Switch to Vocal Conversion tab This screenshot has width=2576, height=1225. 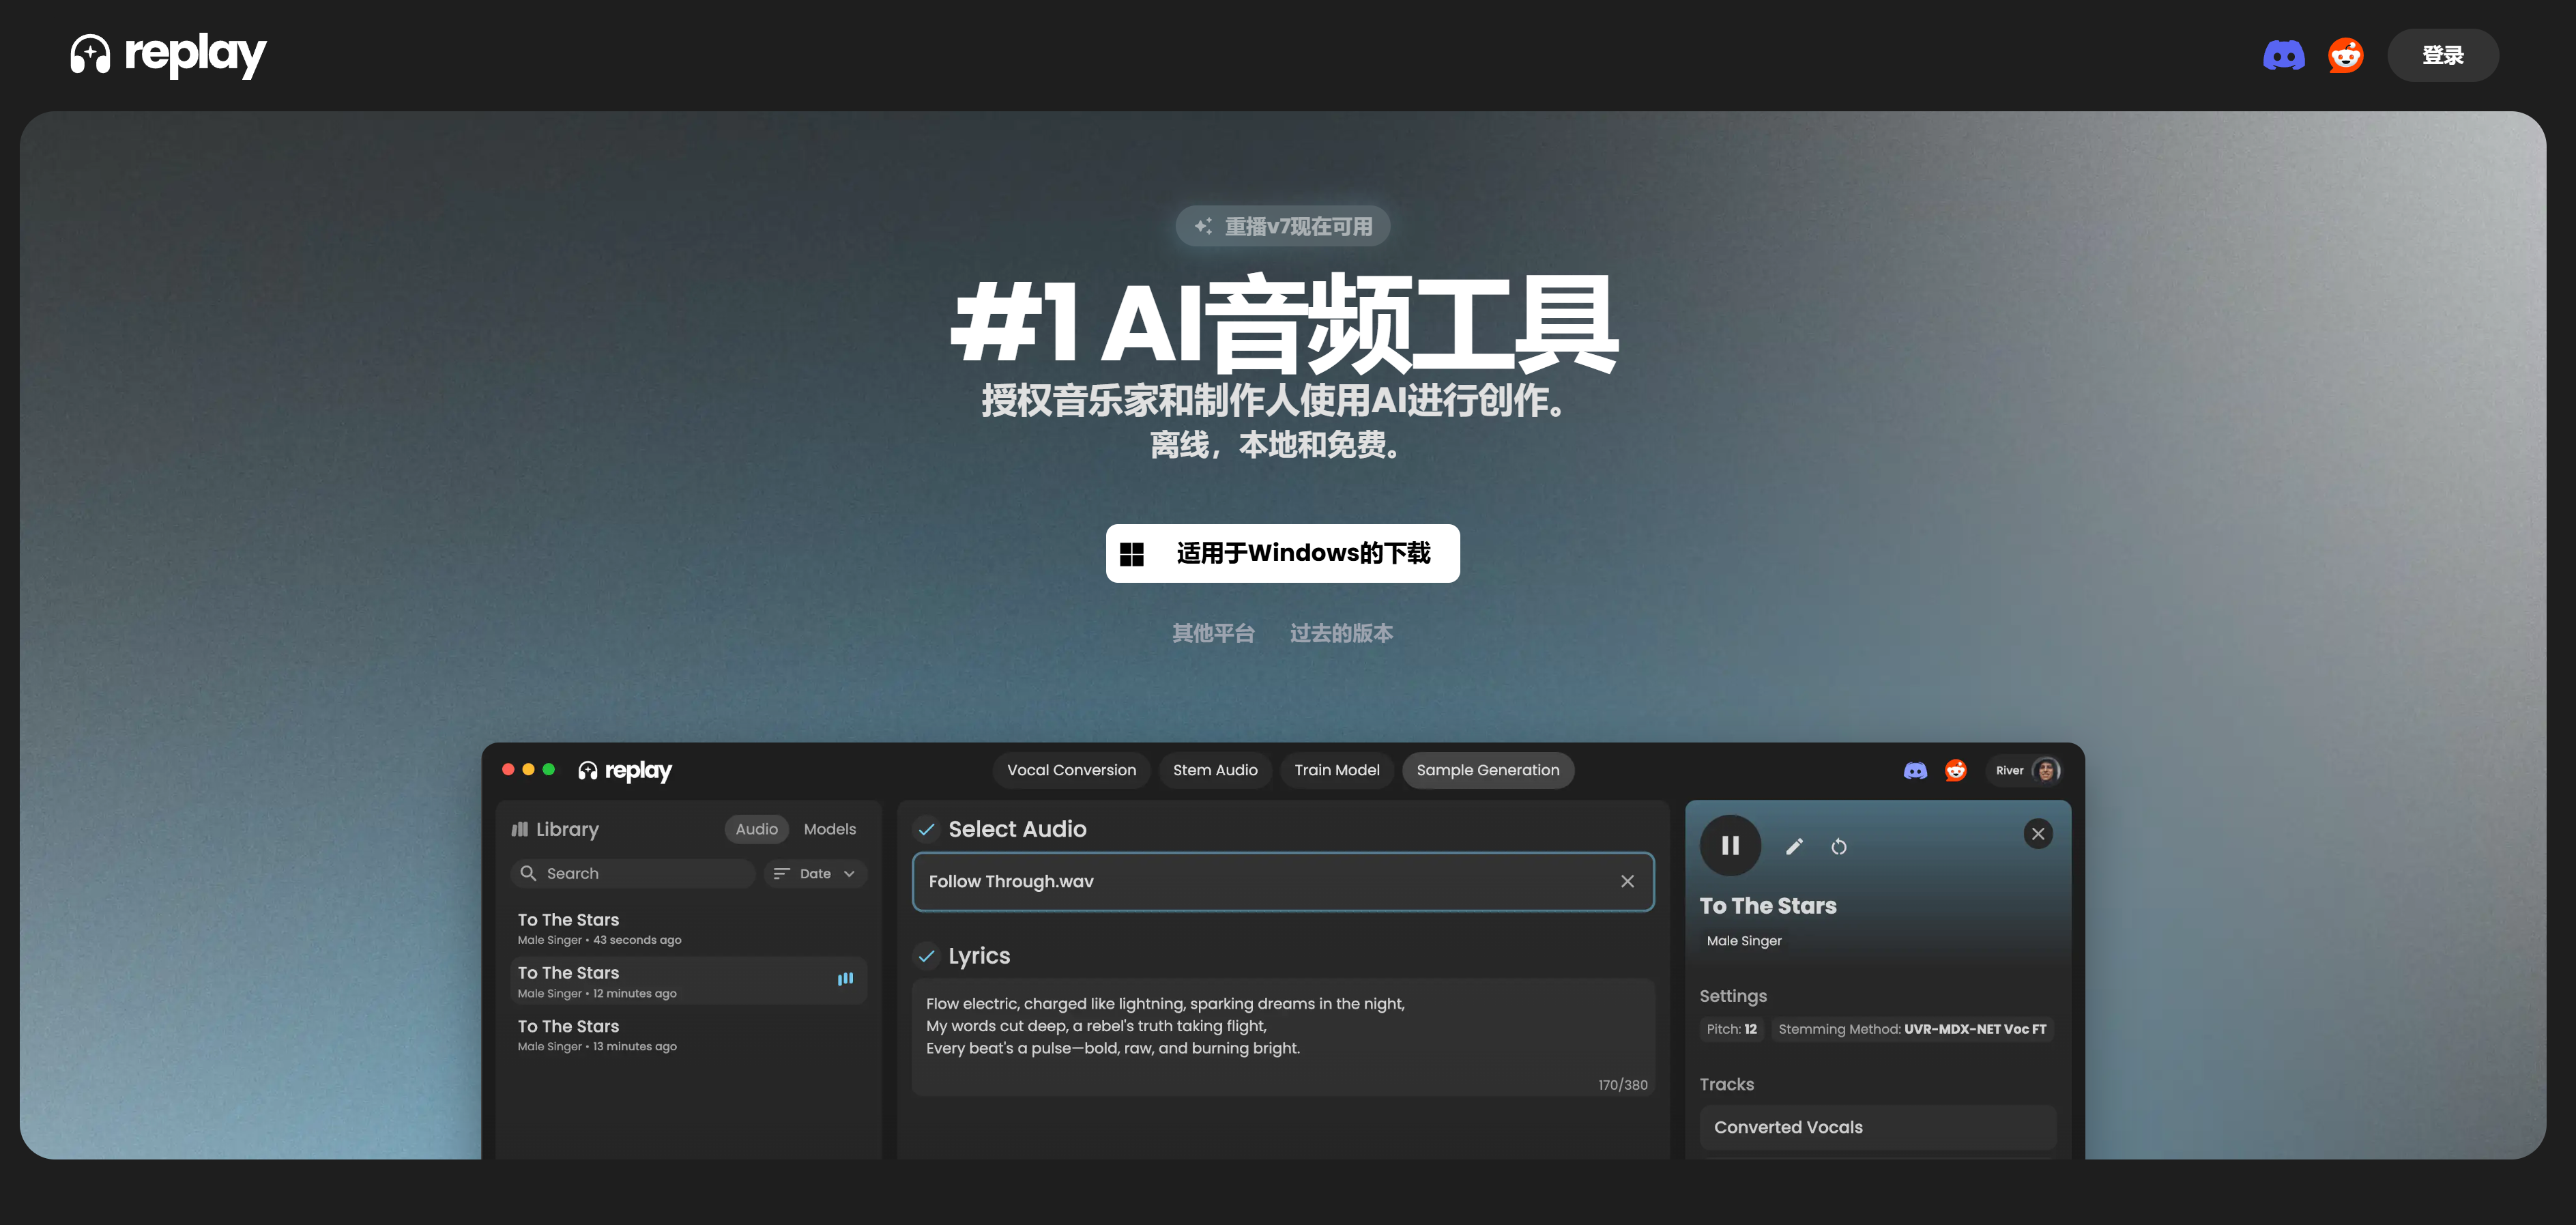(x=1071, y=770)
